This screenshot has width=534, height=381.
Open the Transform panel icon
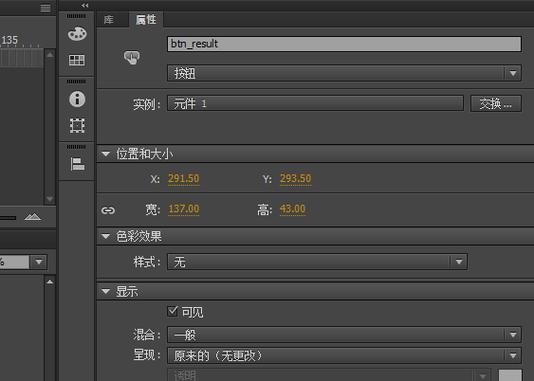(x=77, y=126)
